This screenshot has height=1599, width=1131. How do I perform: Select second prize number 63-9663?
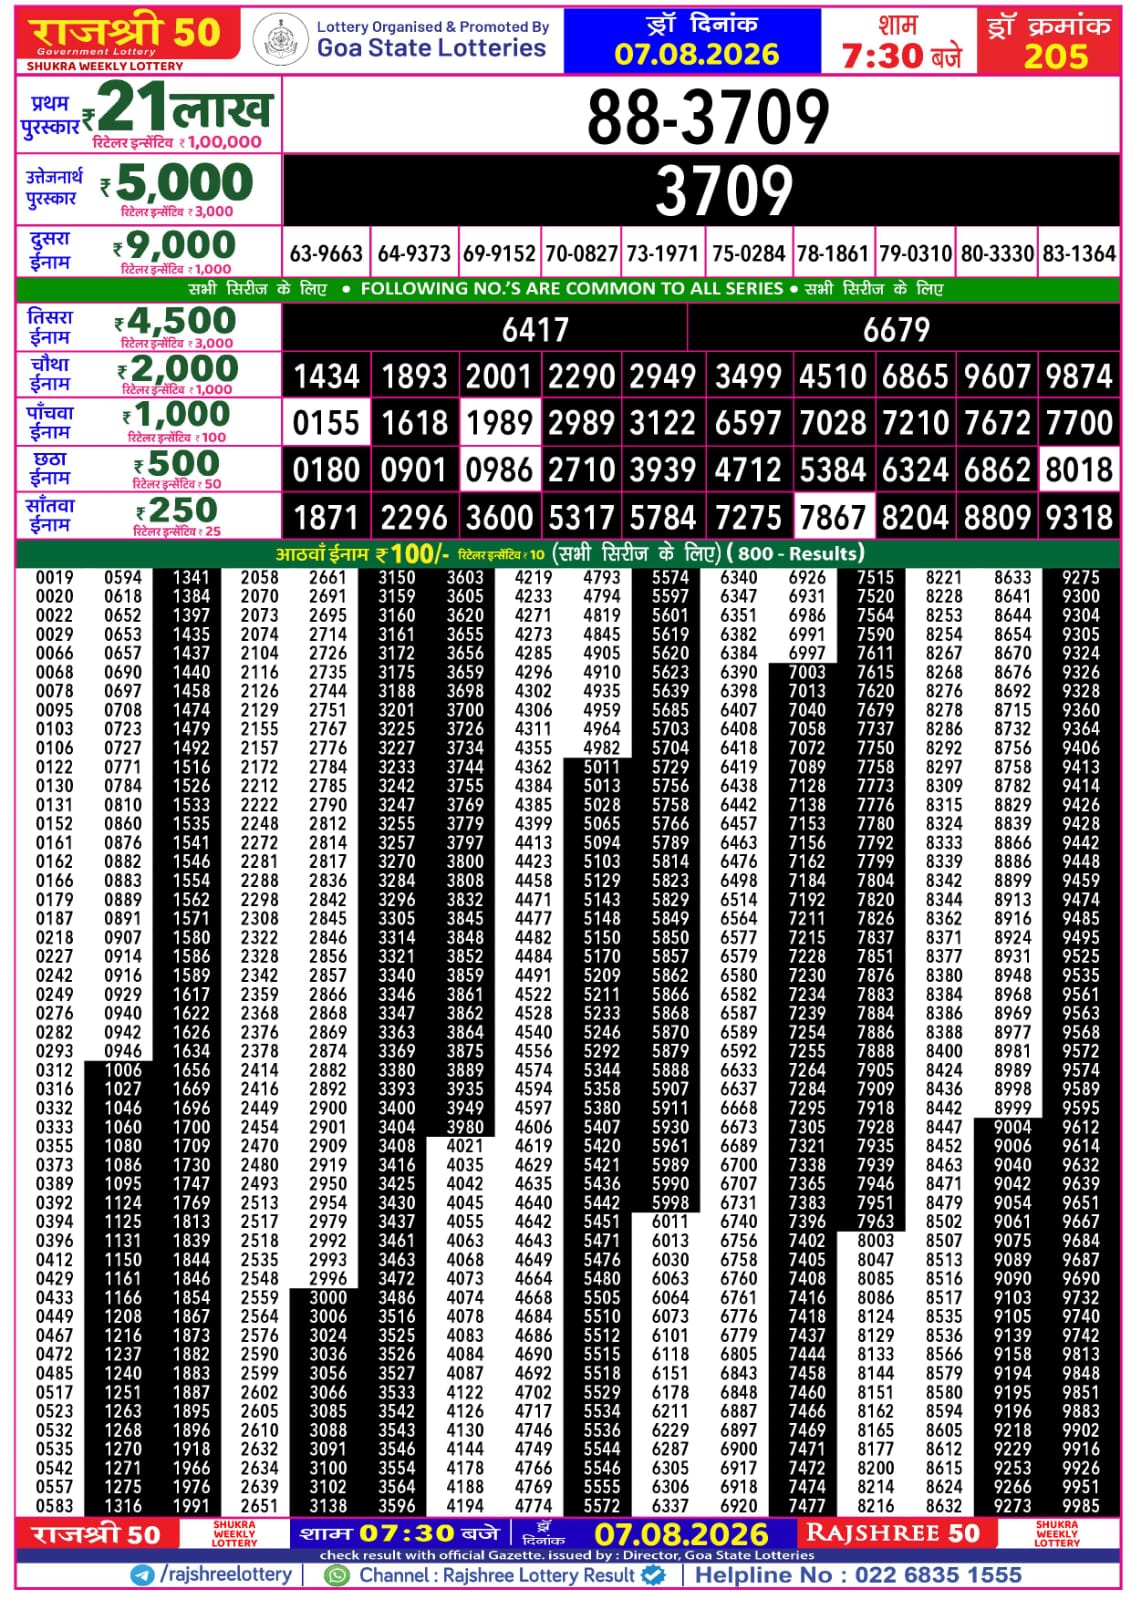[x=326, y=254]
